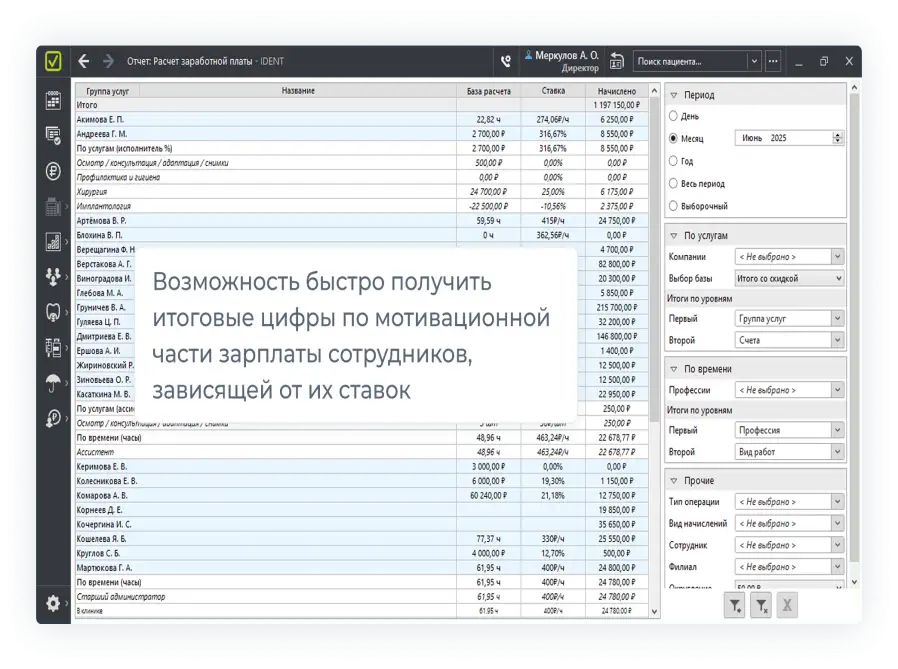The height and width of the screenshot is (669, 898).
Task: Select the Год period radio button
Action: [x=673, y=161]
